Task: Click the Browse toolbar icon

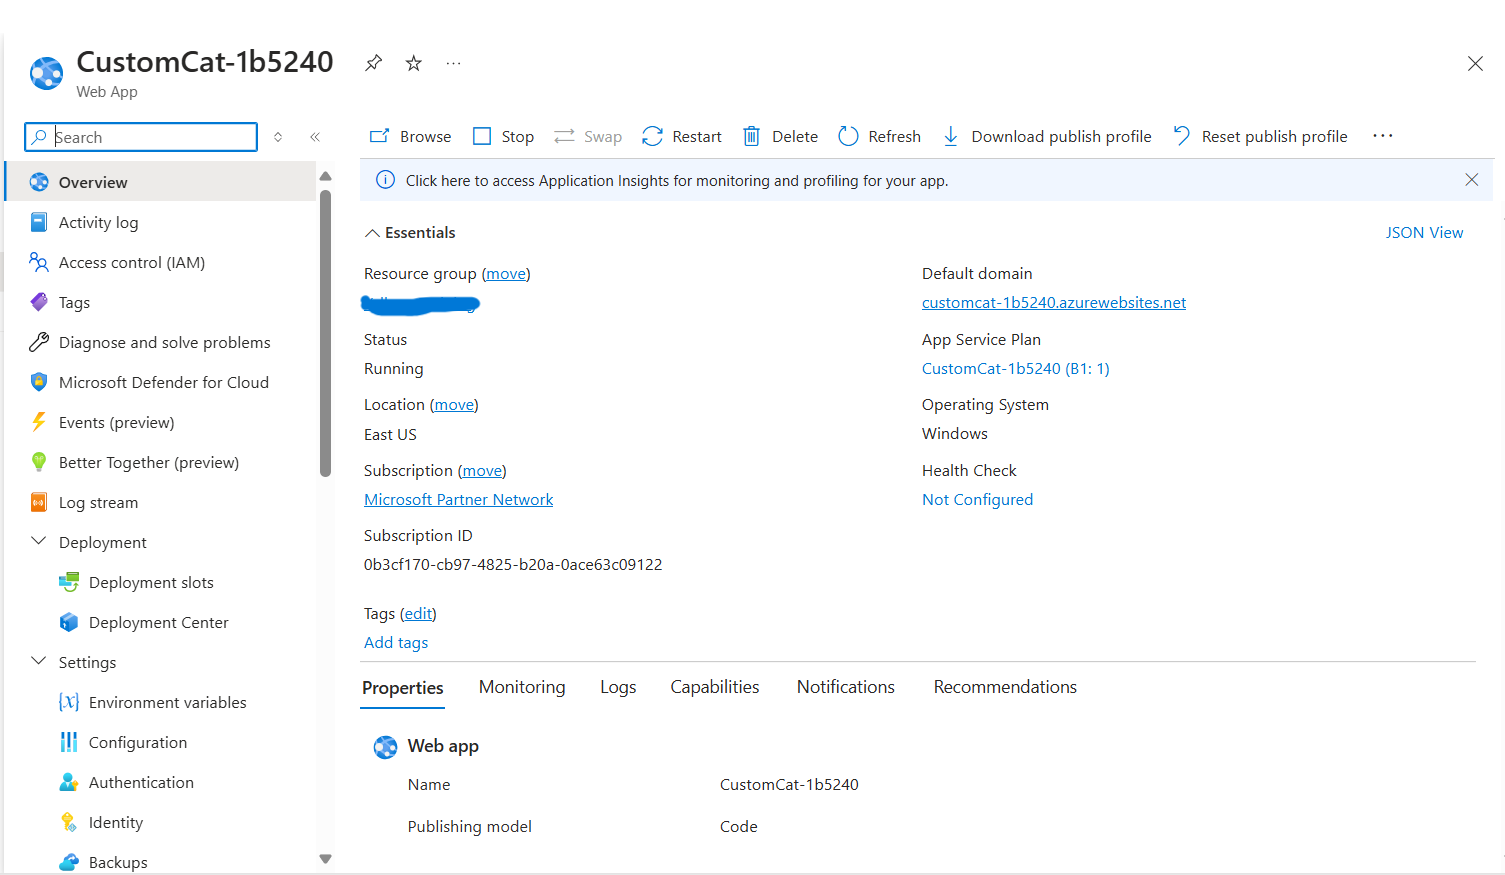Action: tap(379, 136)
